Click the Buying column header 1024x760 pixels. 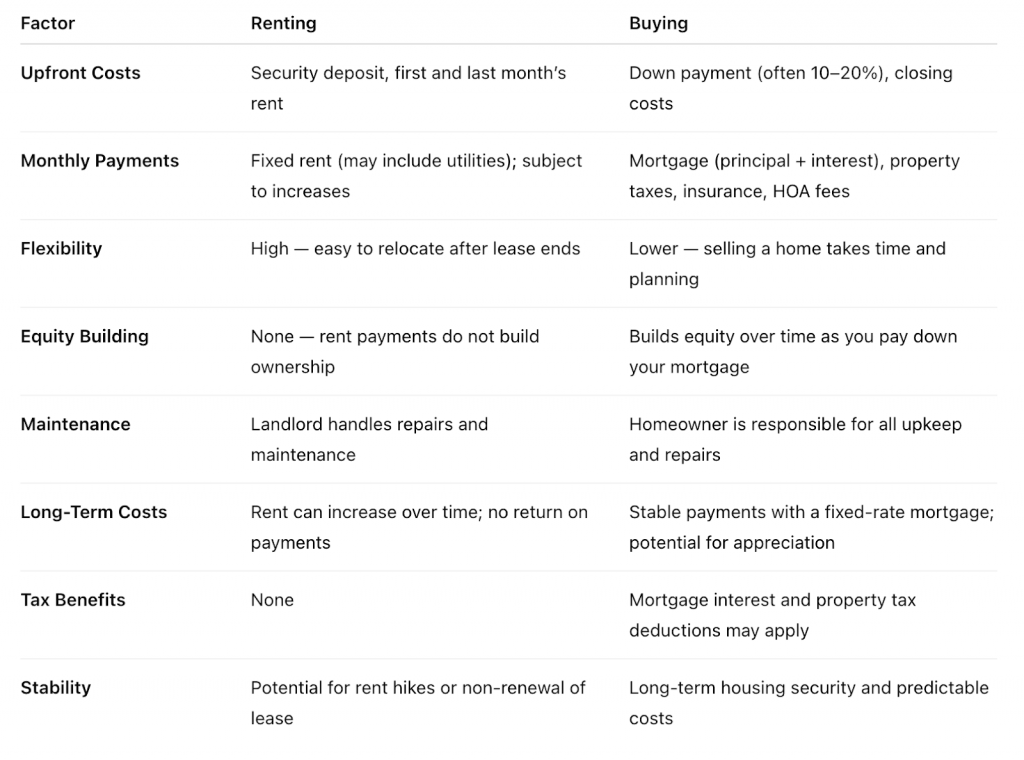tap(658, 24)
